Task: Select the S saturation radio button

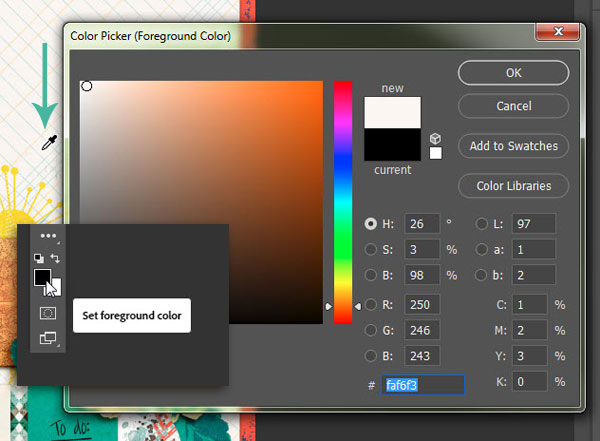Action: click(x=370, y=250)
